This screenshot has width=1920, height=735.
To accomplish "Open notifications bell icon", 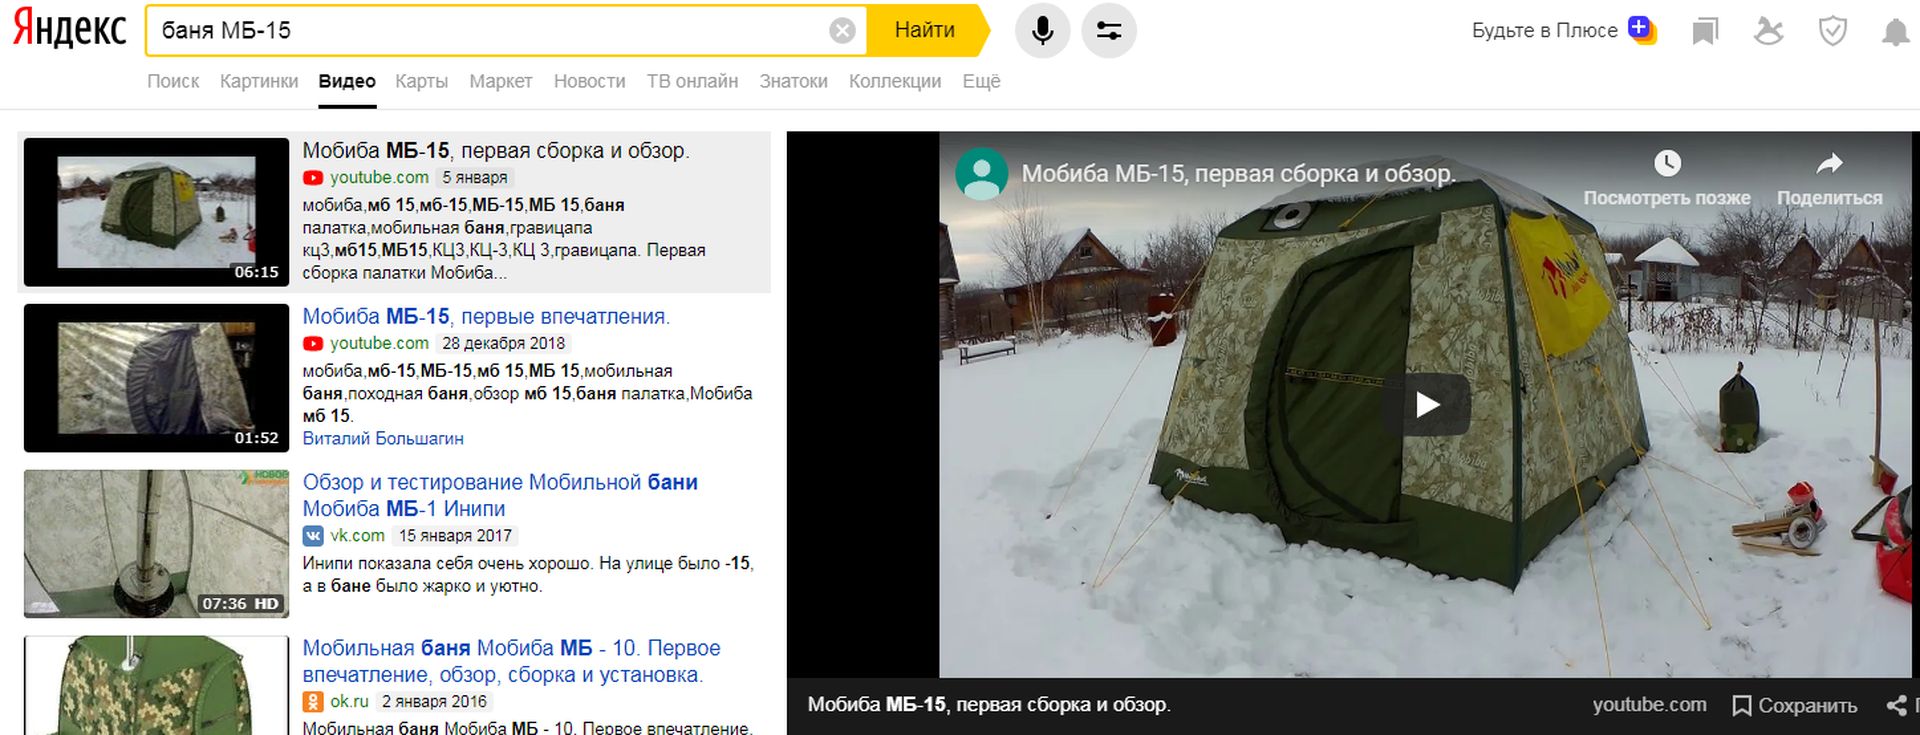I will click(x=1894, y=32).
